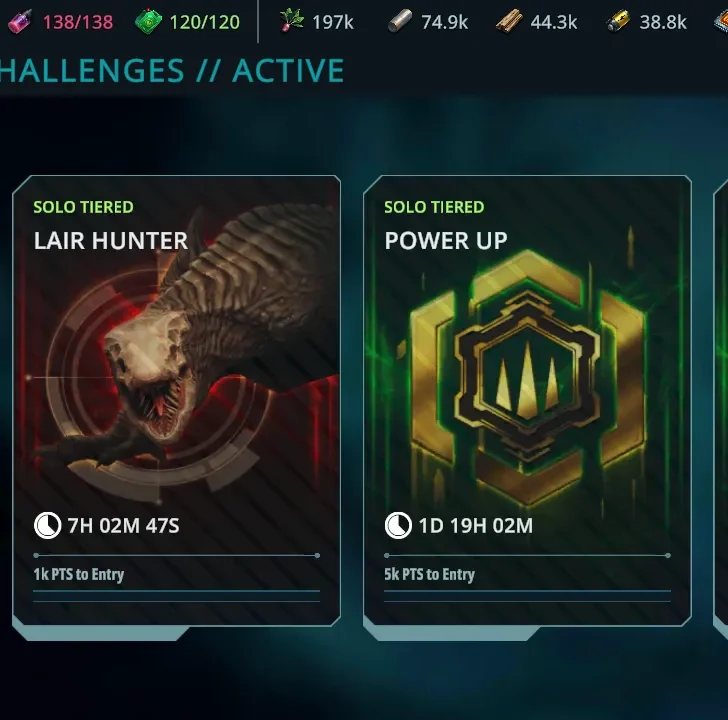Click the Power Up points progress bar
This screenshot has width=728, height=720.
[527, 555]
